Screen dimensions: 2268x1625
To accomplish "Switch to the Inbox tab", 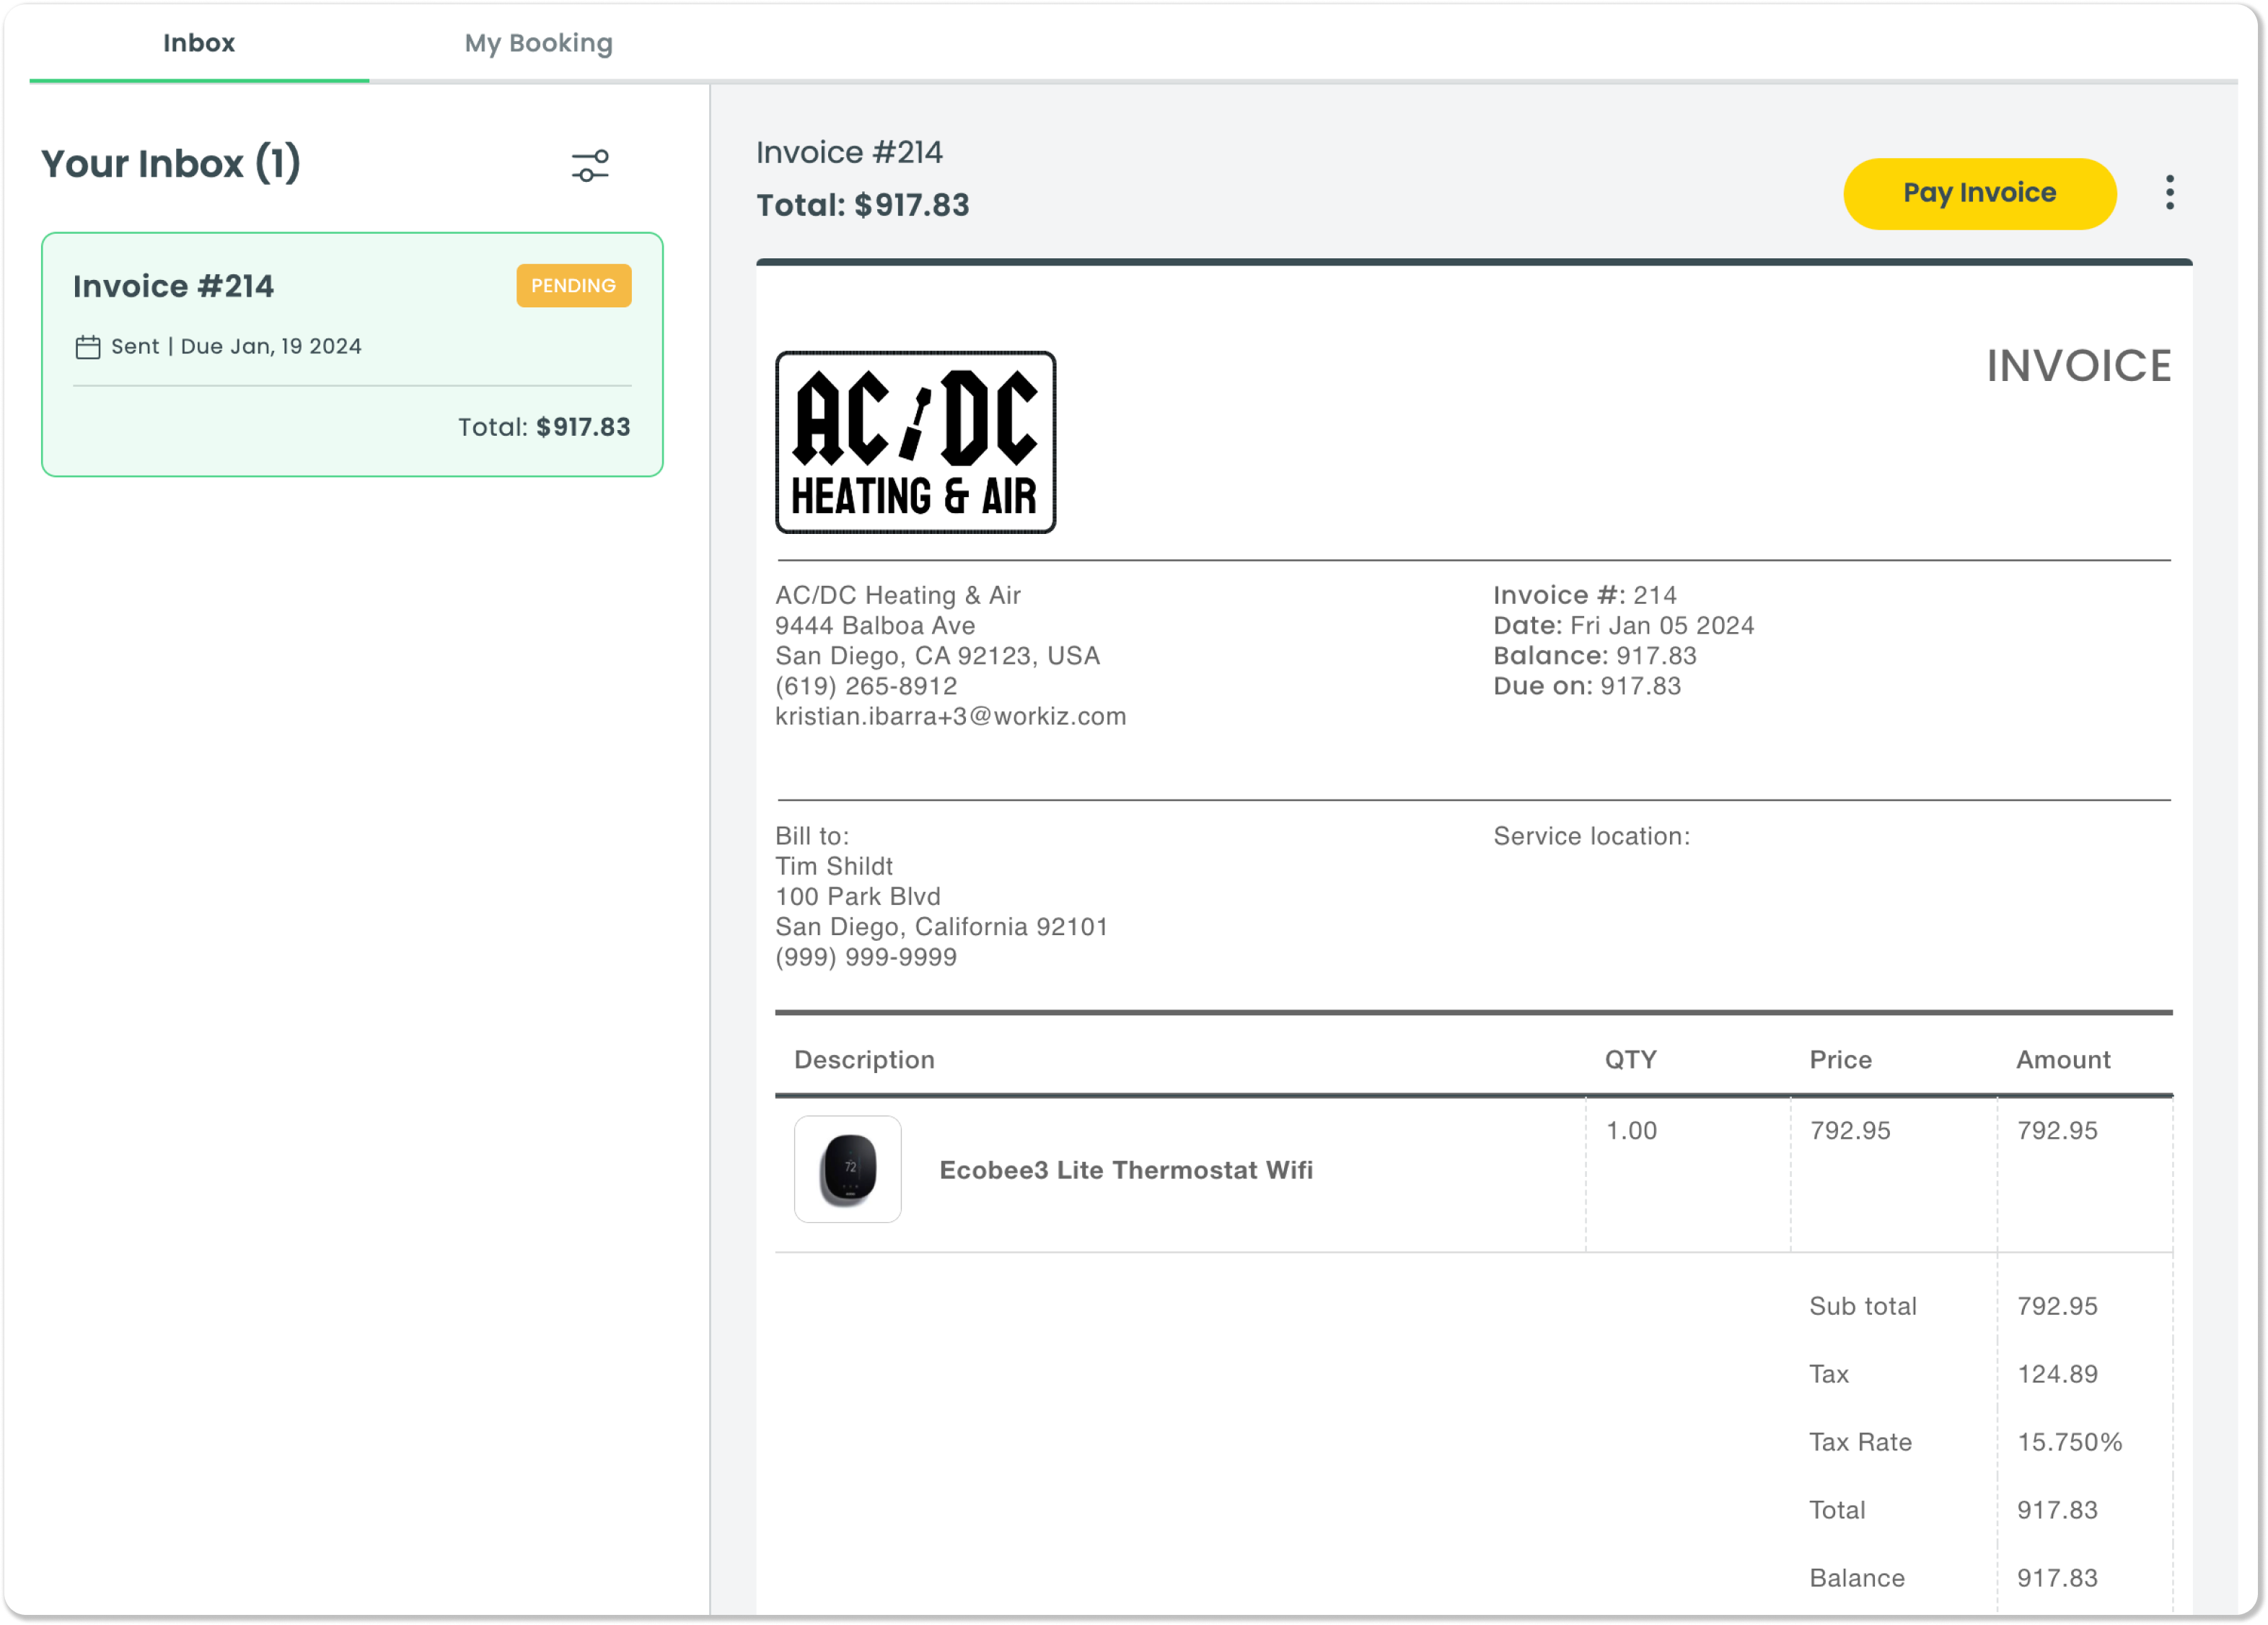I will [199, 43].
